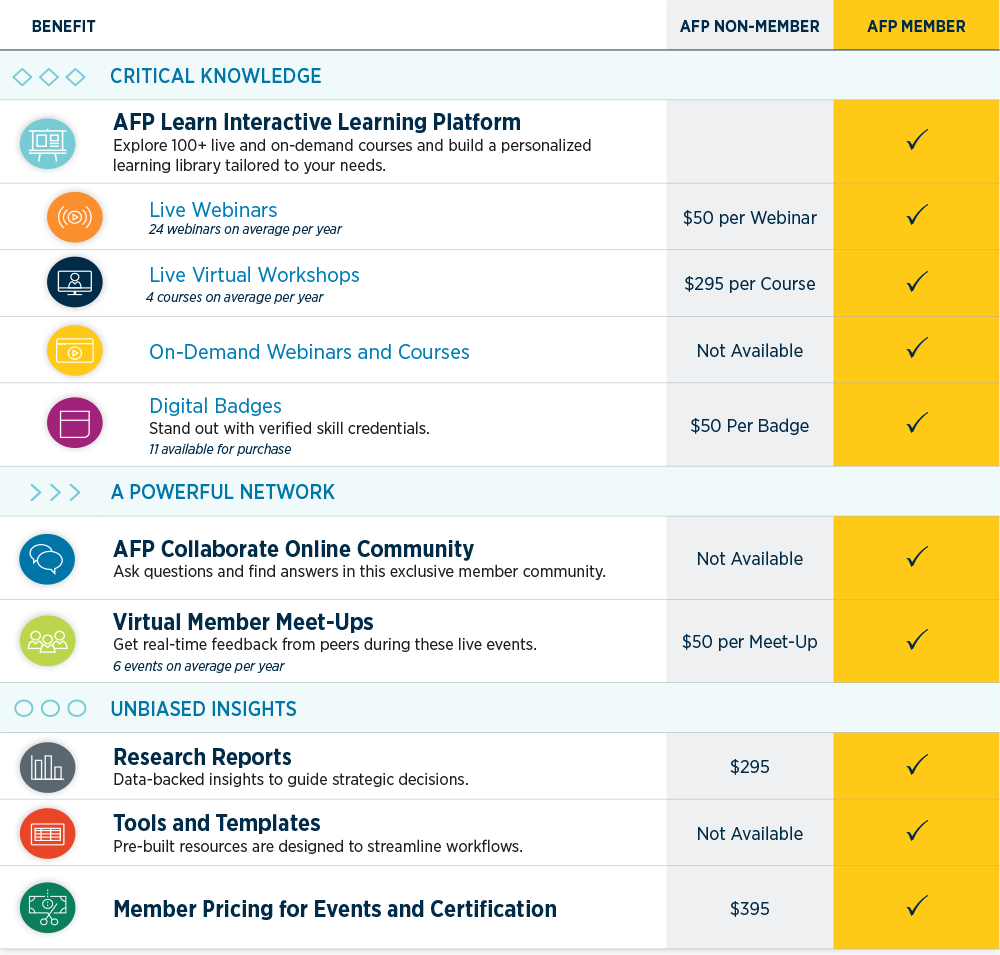Select "11 available for purchase" note
1000x955 pixels.
[x=220, y=450]
